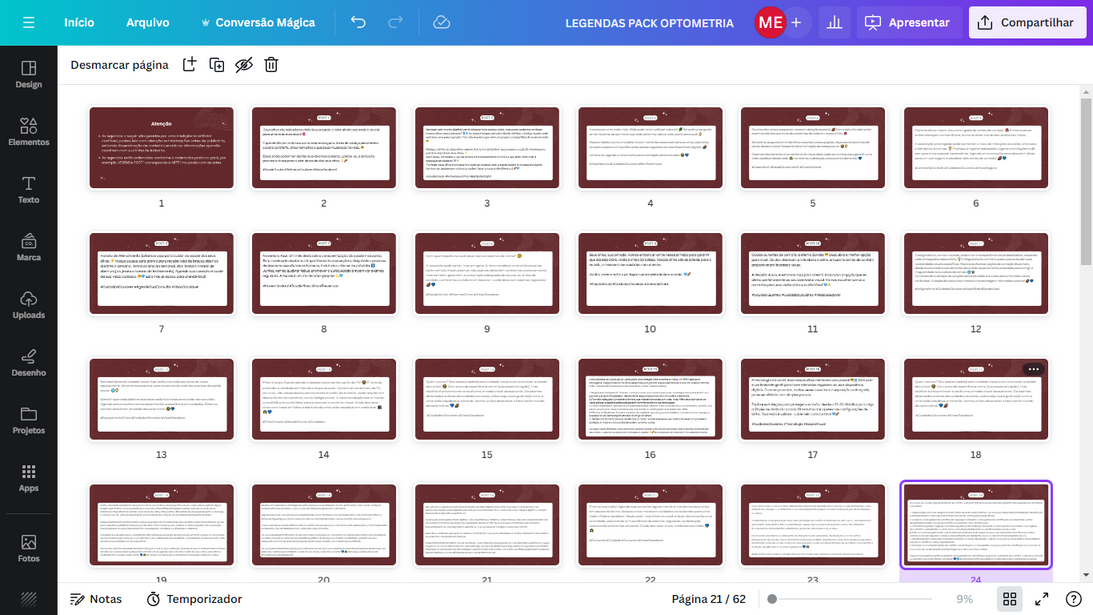Image resolution: width=1093 pixels, height=615 pixels.
Task: Open the Design side panel
Action: coord(29,75)
